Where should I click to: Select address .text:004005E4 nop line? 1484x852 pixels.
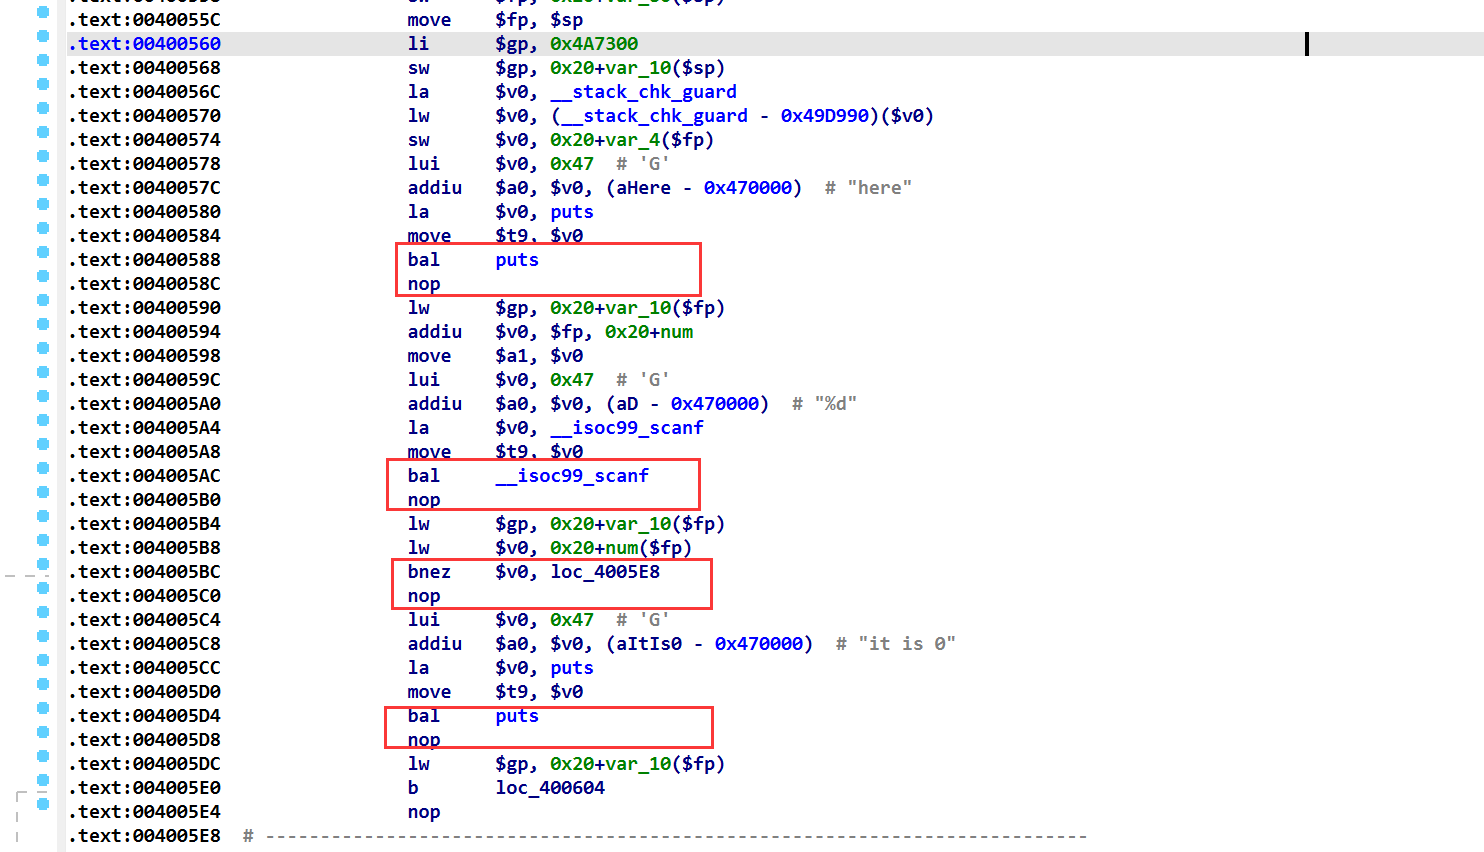[144, 812]
